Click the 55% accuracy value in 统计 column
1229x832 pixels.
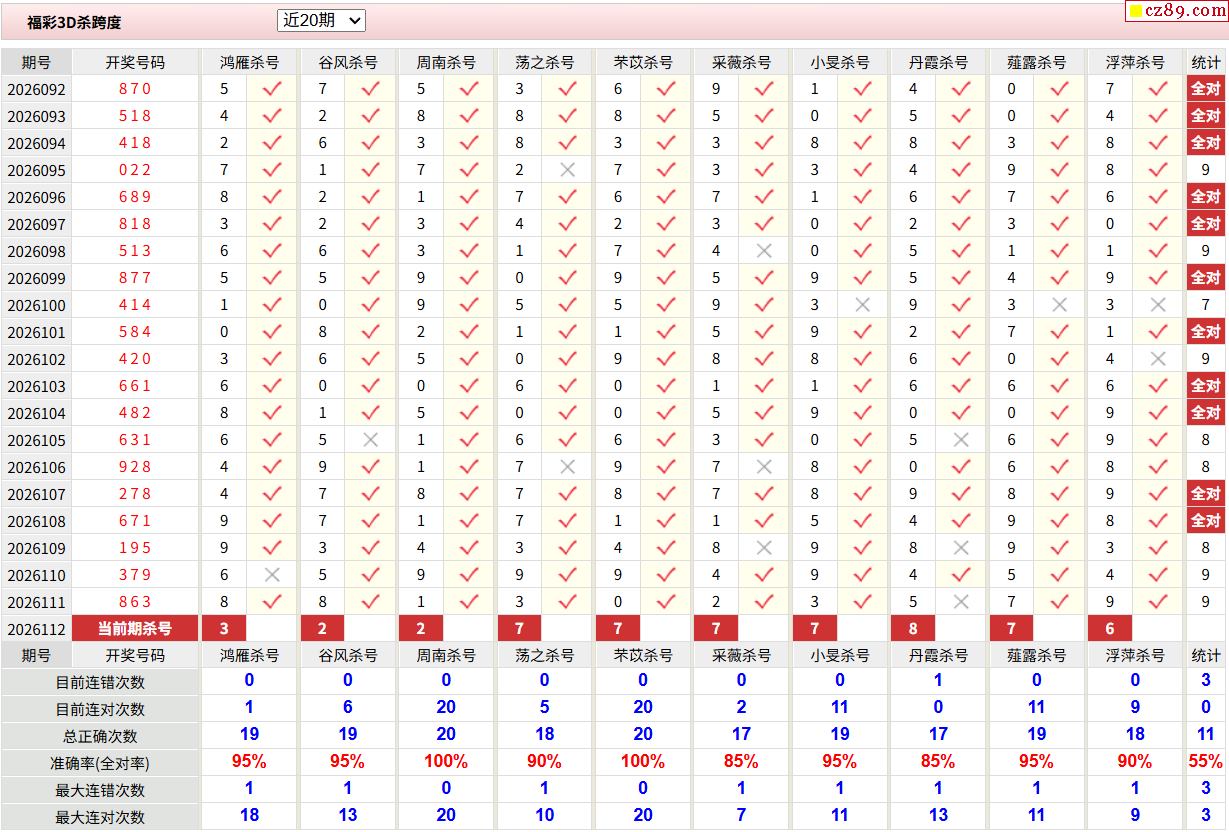point(1206,761)
